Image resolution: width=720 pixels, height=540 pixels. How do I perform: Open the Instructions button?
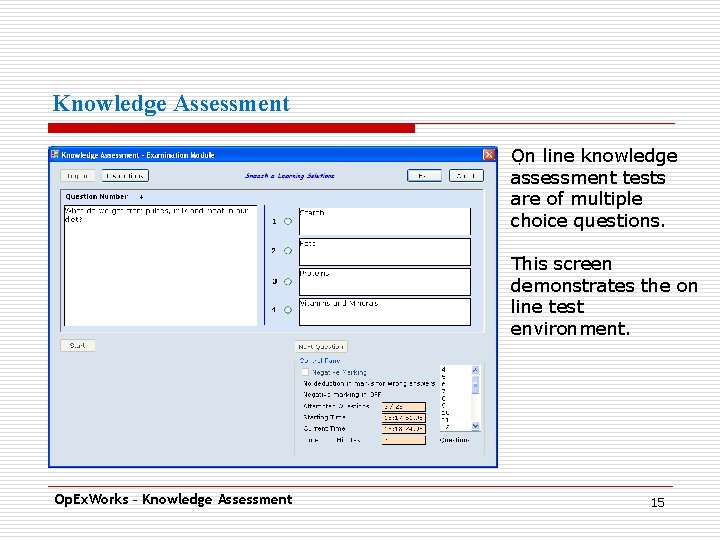125,175
